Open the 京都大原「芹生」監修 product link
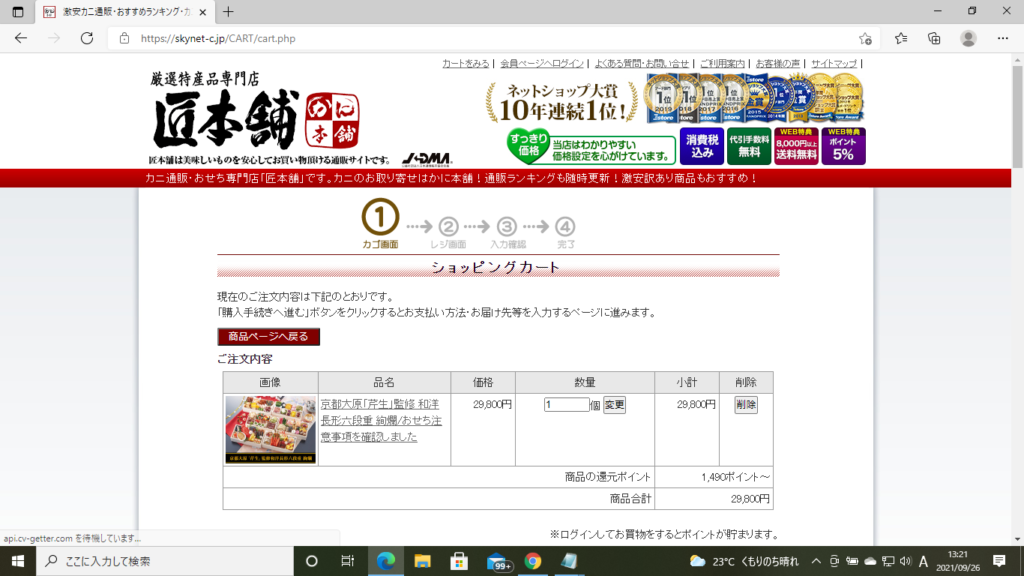Viewport: 1024px width, 576px height. point(381,420)
